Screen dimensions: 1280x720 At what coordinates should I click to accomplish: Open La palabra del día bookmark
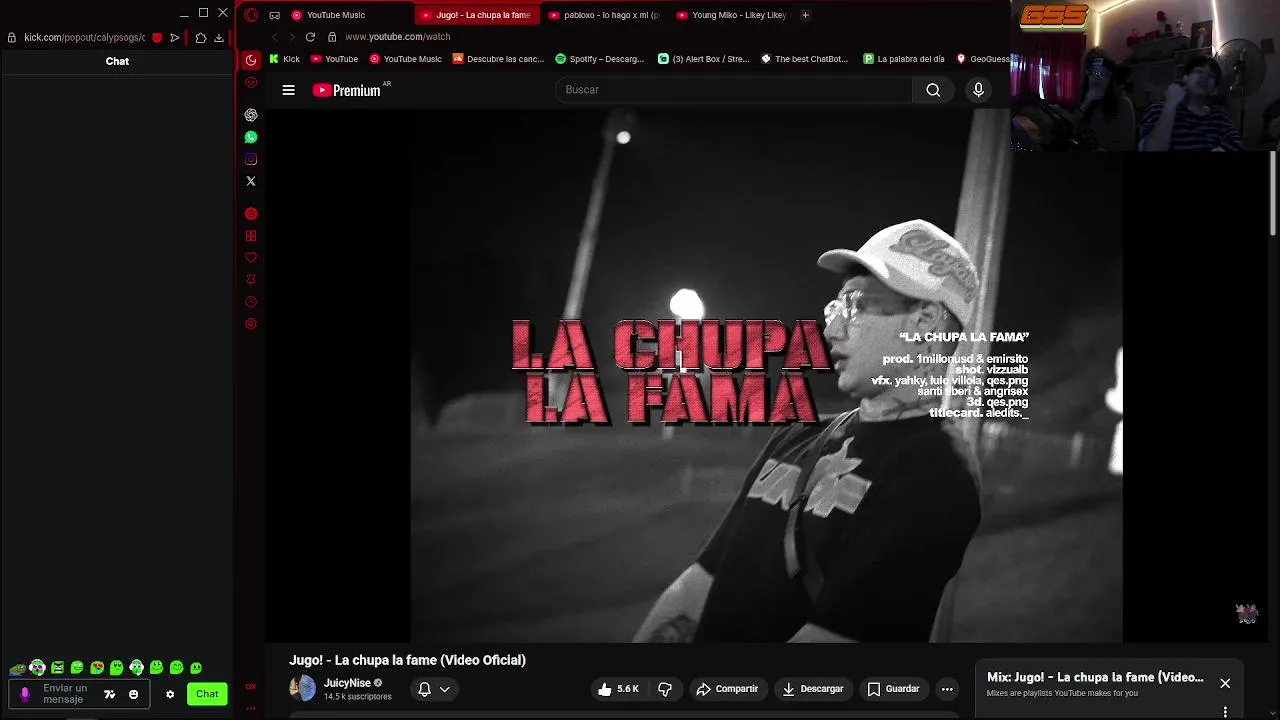coord(904,59)
